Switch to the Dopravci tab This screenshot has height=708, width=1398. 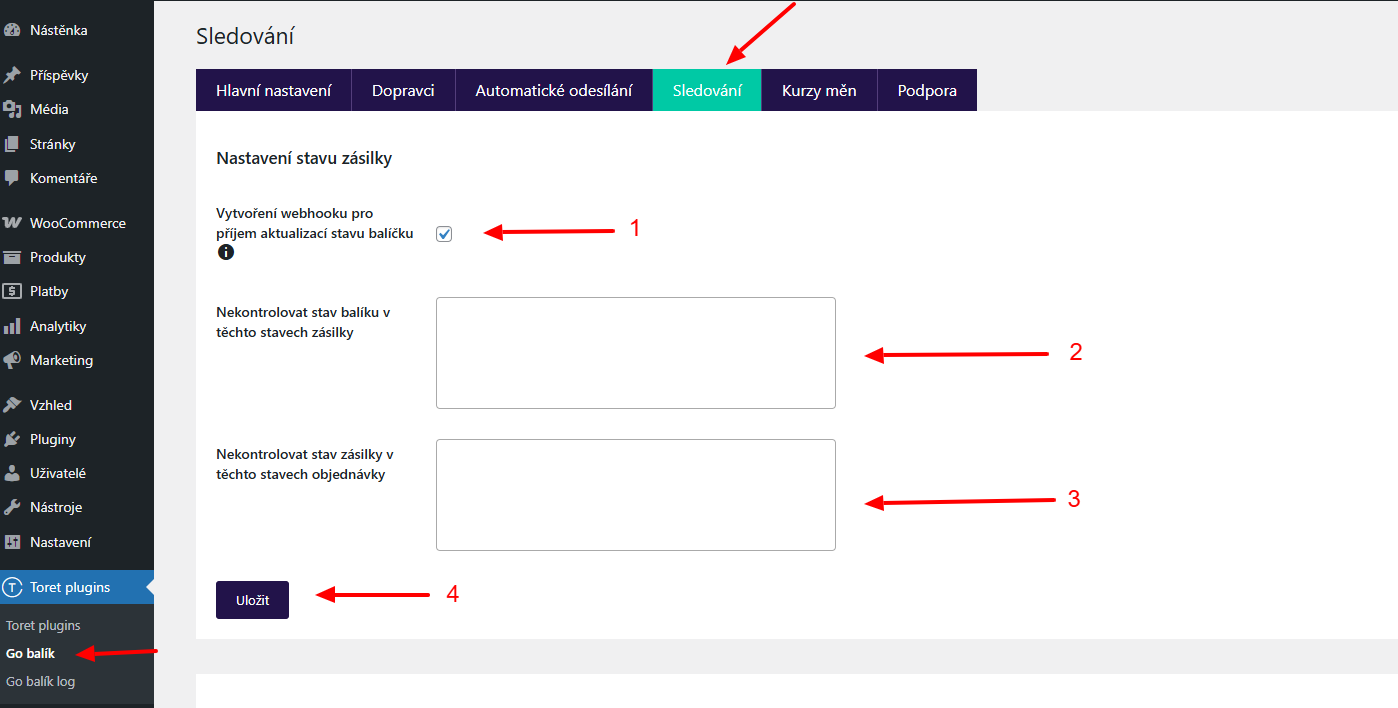[403, 90]
